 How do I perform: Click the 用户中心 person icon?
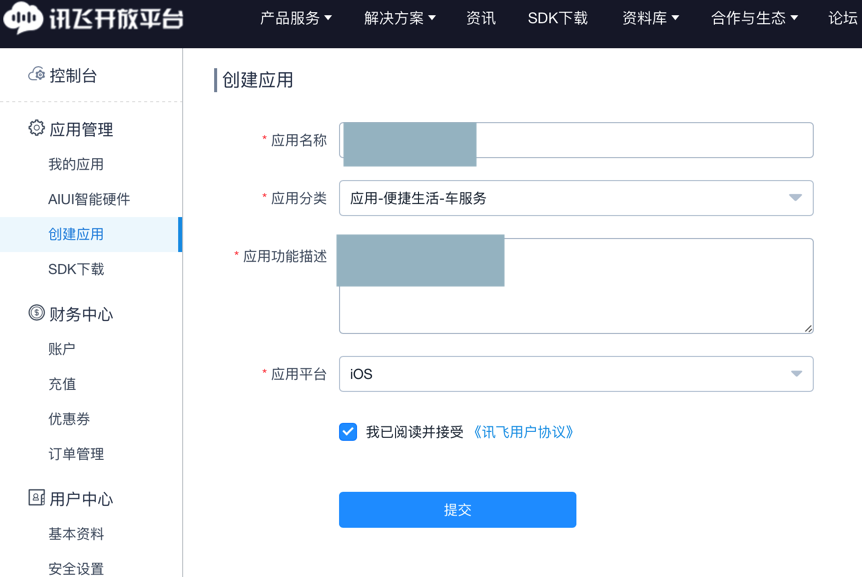tap(36, 498)
